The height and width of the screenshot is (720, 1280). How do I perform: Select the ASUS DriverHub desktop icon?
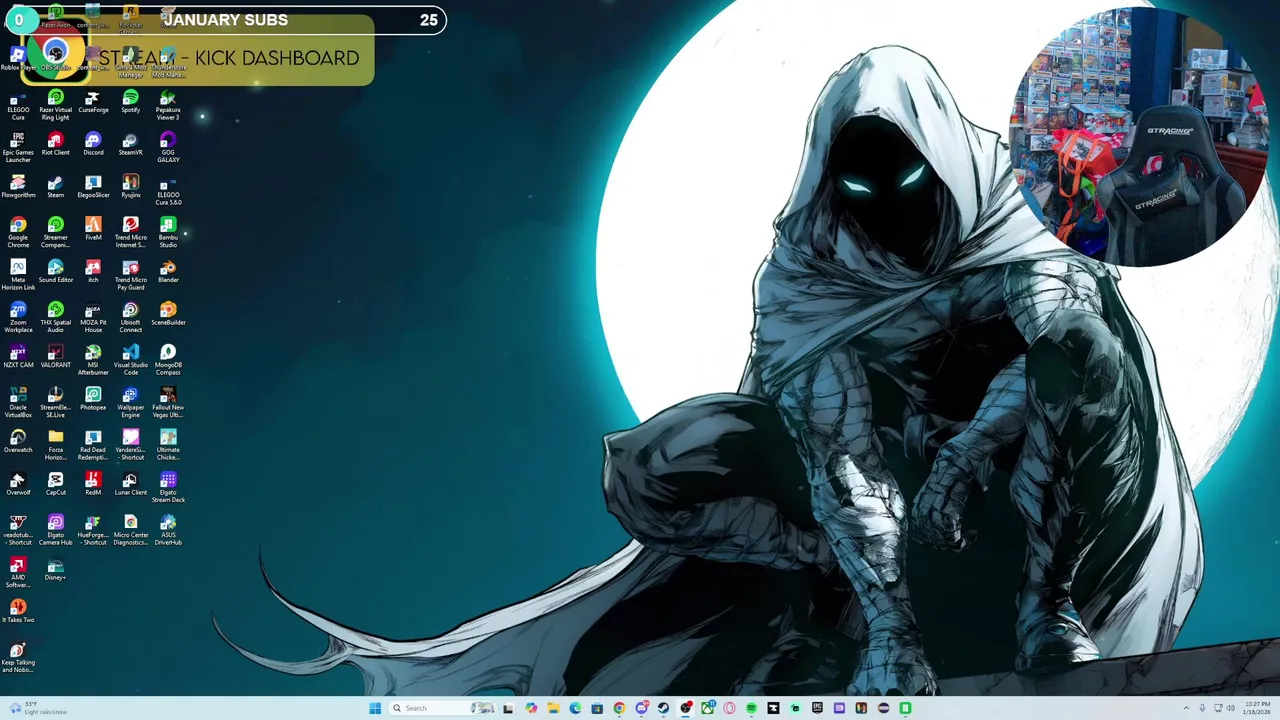point(168,530)
